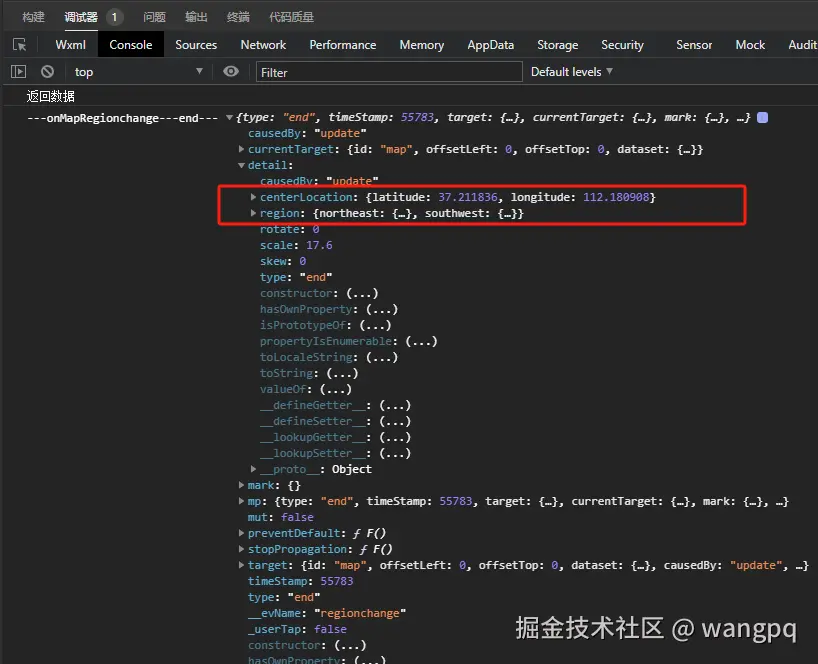This screenshot has width=818, height=664.
Task: Select the Console tab
Action: pyautogui.click(x=130, y=45)
